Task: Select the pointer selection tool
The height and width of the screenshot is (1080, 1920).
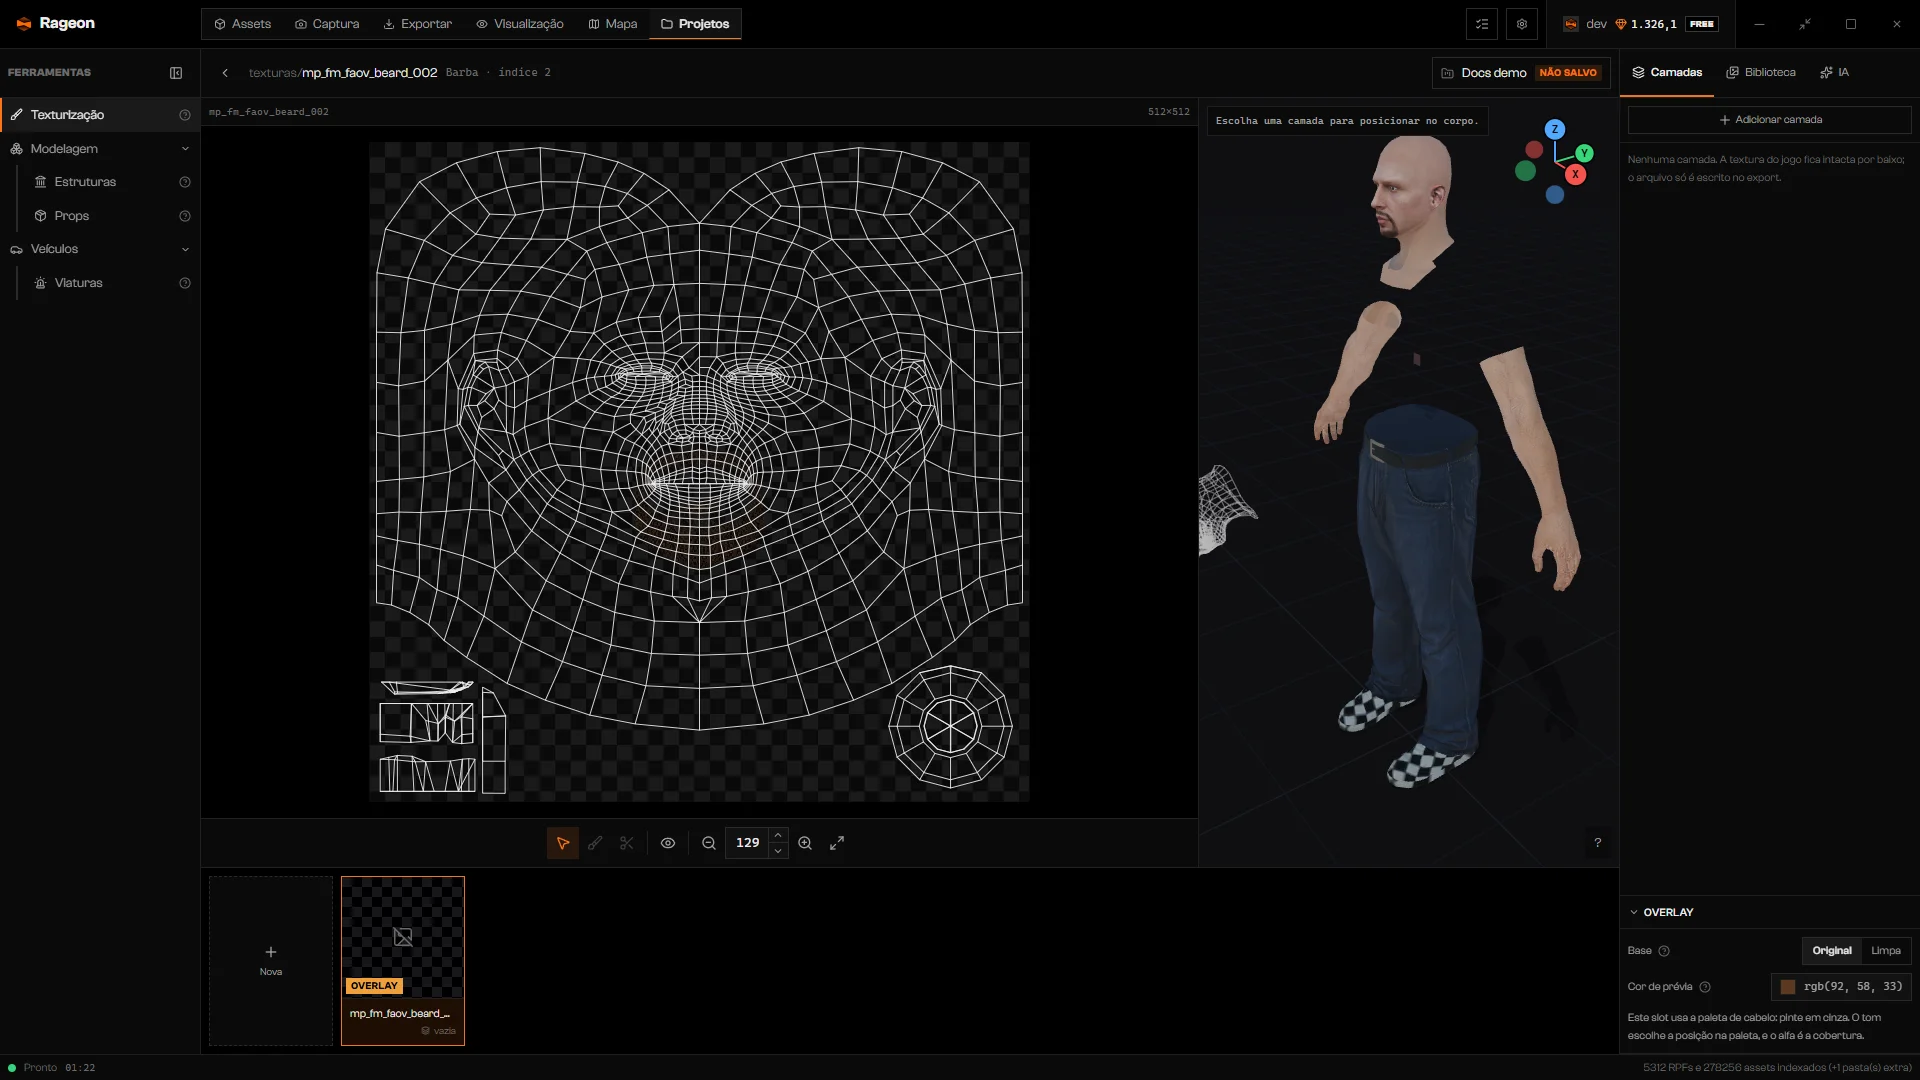Action: (x=563, y=843)
